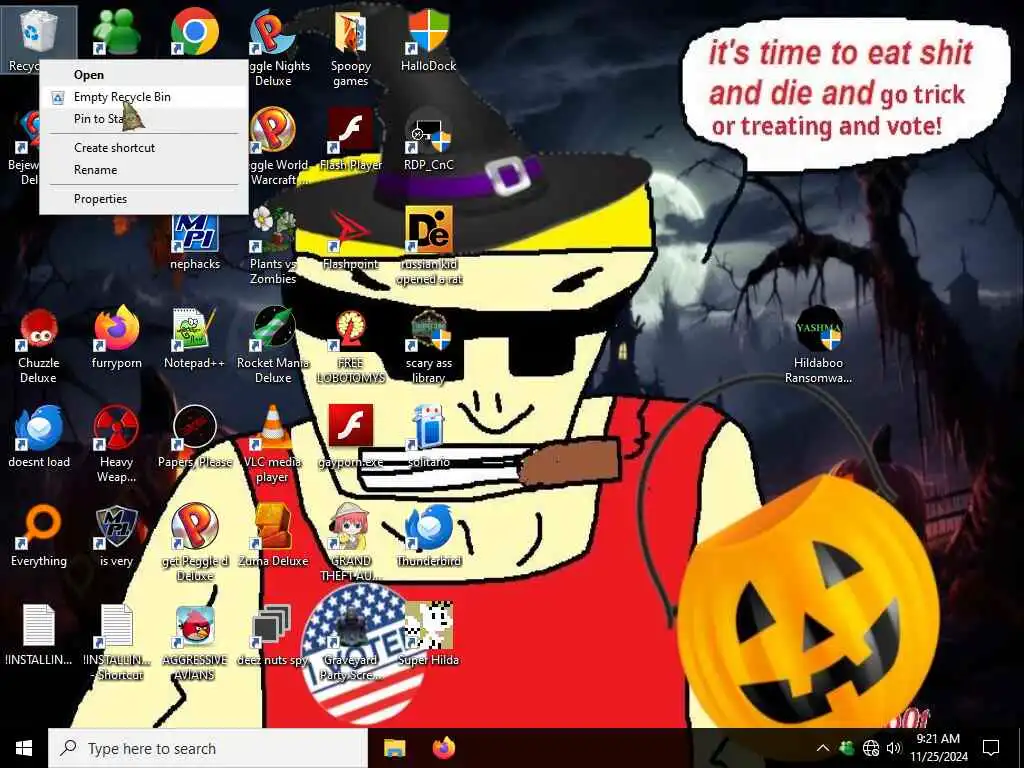Launch VLC media player
The image size is (1024, 768).
tap(273, 444)
